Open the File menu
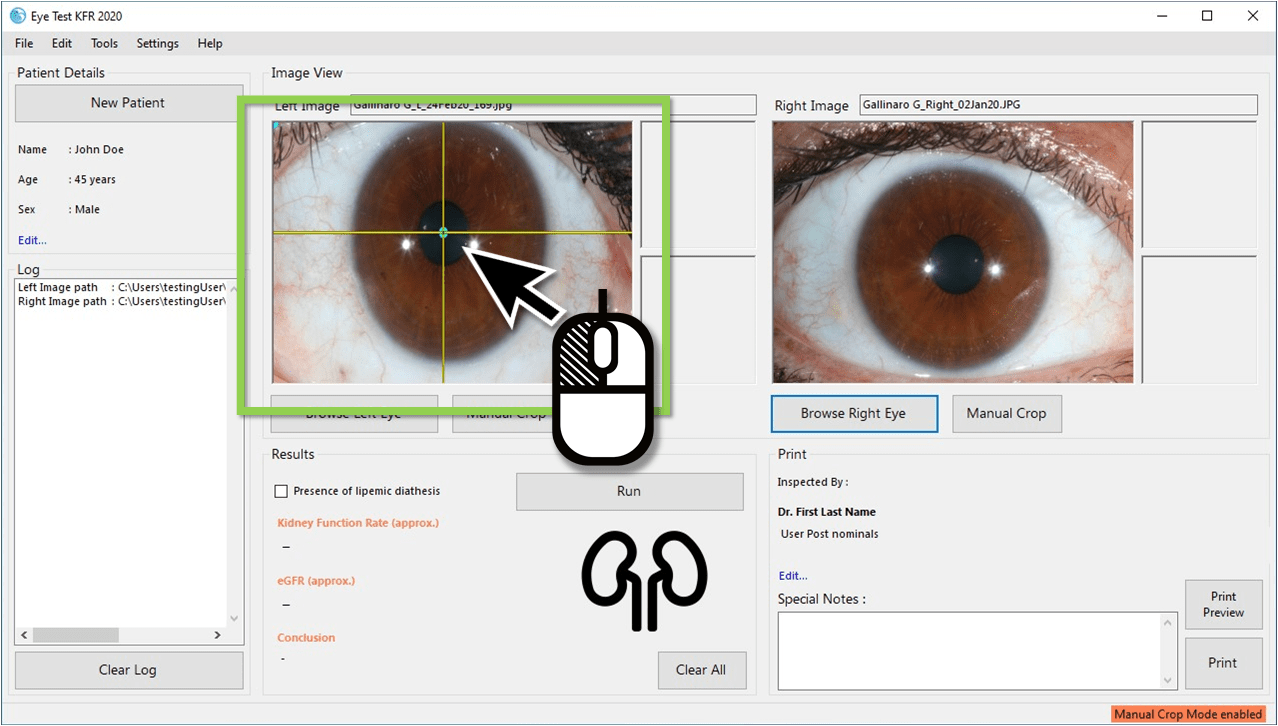This screenshot has height=726, width=1278. (x=24, y=43)
